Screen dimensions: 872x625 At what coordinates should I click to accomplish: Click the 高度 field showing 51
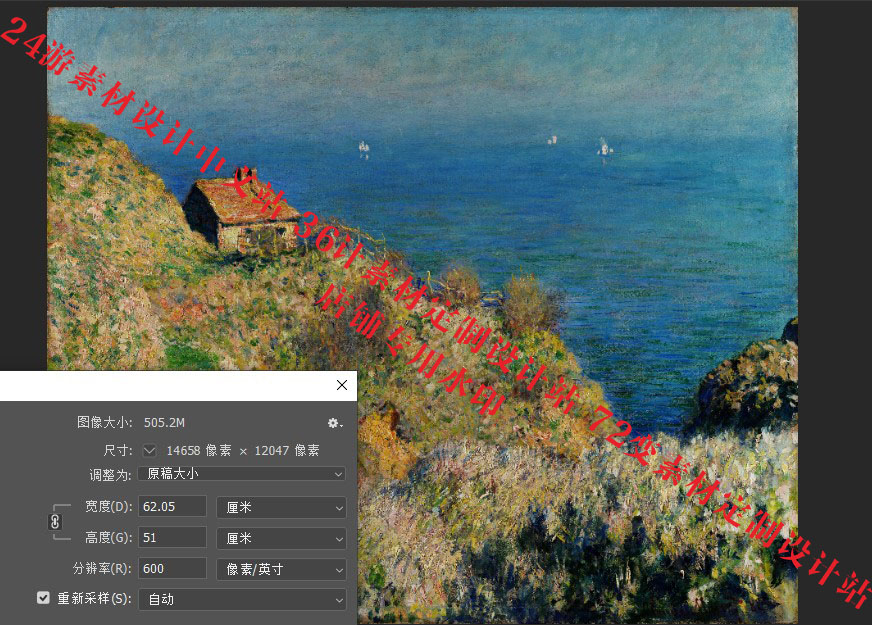point(172,538)
